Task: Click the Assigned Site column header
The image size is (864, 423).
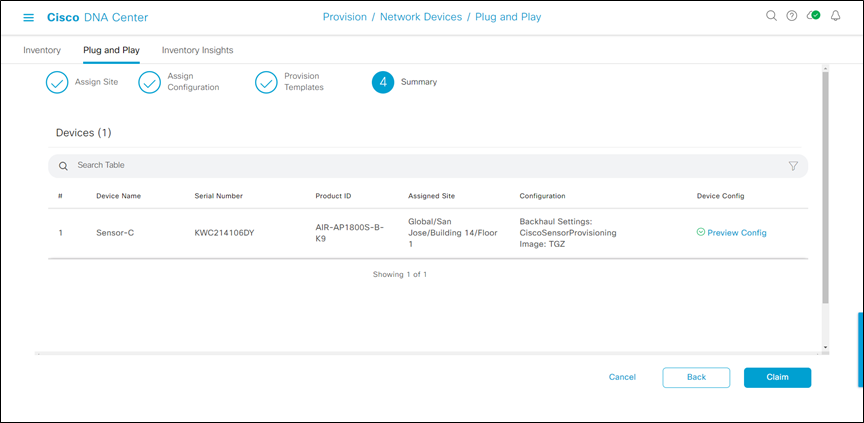Action: (431, 196)
